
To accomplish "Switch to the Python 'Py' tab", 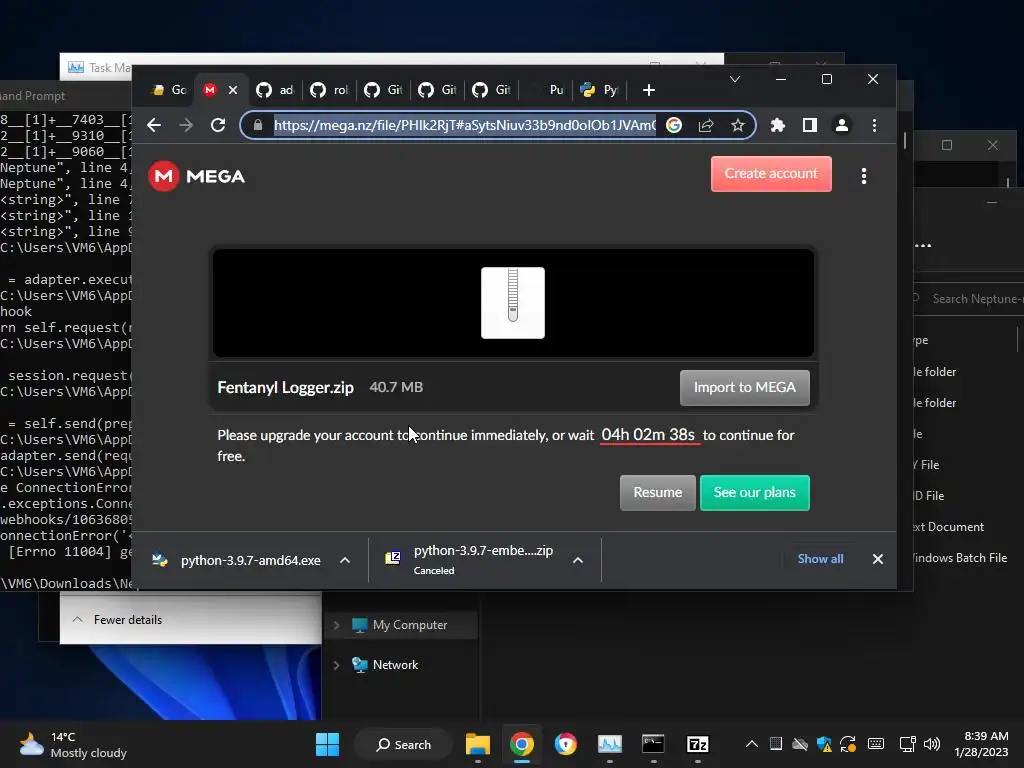I will 599,90.
